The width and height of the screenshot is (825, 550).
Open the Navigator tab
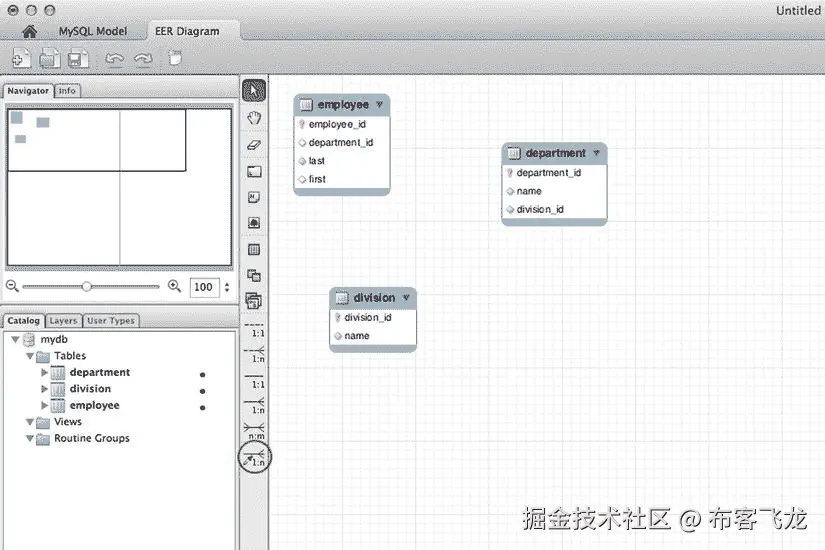pyautogui.click(x=28, y=91)
